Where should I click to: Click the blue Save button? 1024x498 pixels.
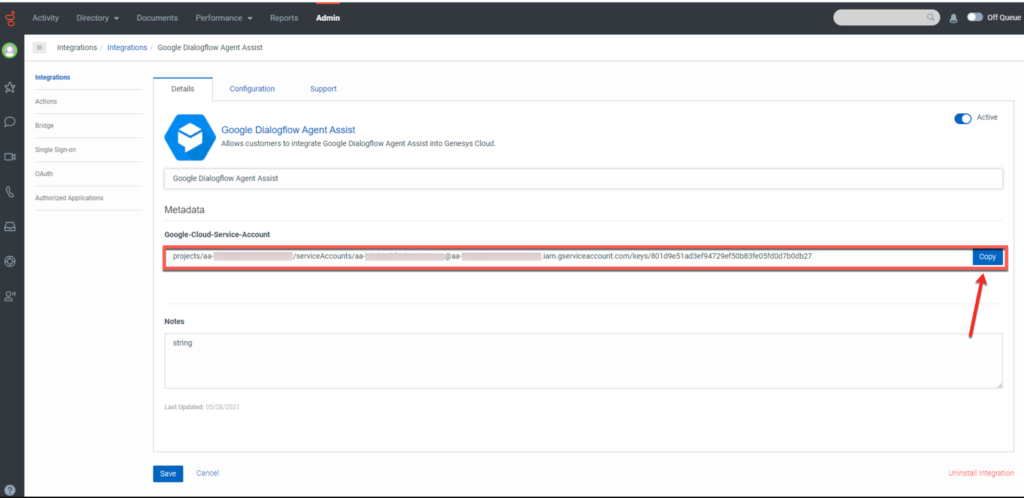point(168,473)
